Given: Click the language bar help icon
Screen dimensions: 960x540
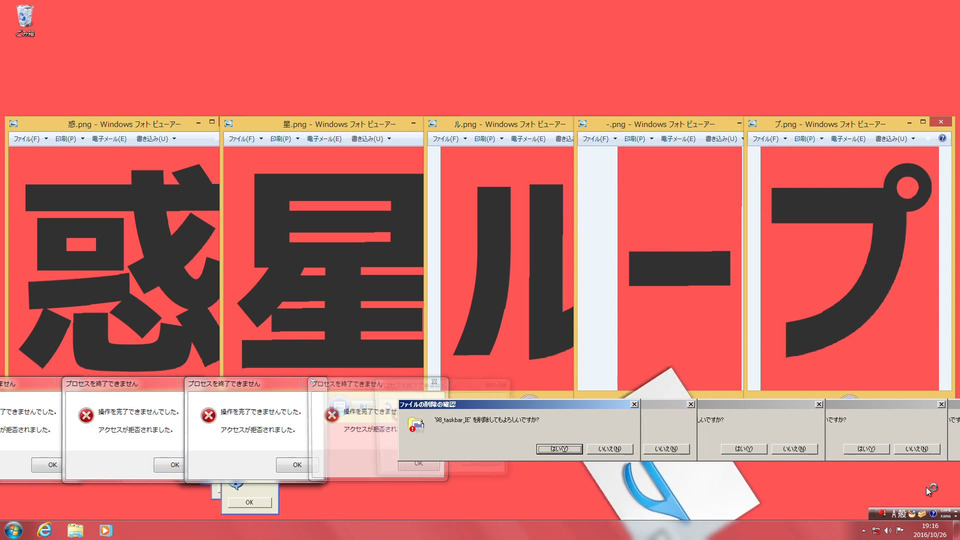Looking at the screenshot, I should click(x=933, y=513).
